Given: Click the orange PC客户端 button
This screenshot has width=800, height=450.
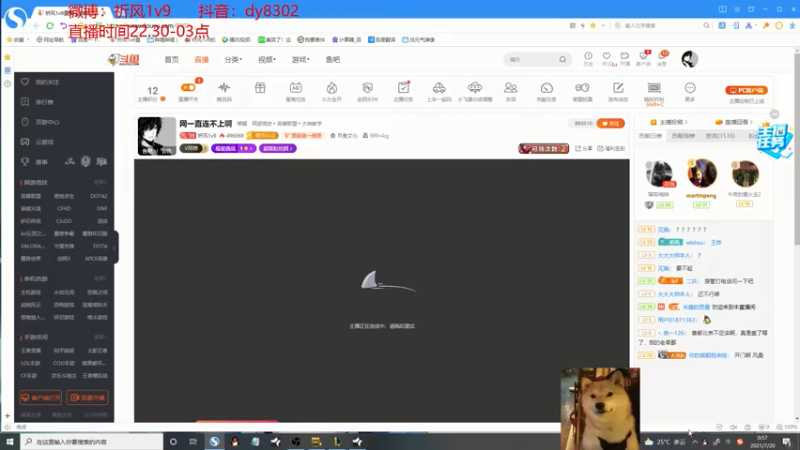Looking at the screenshot, I should (x=746, y=90).
